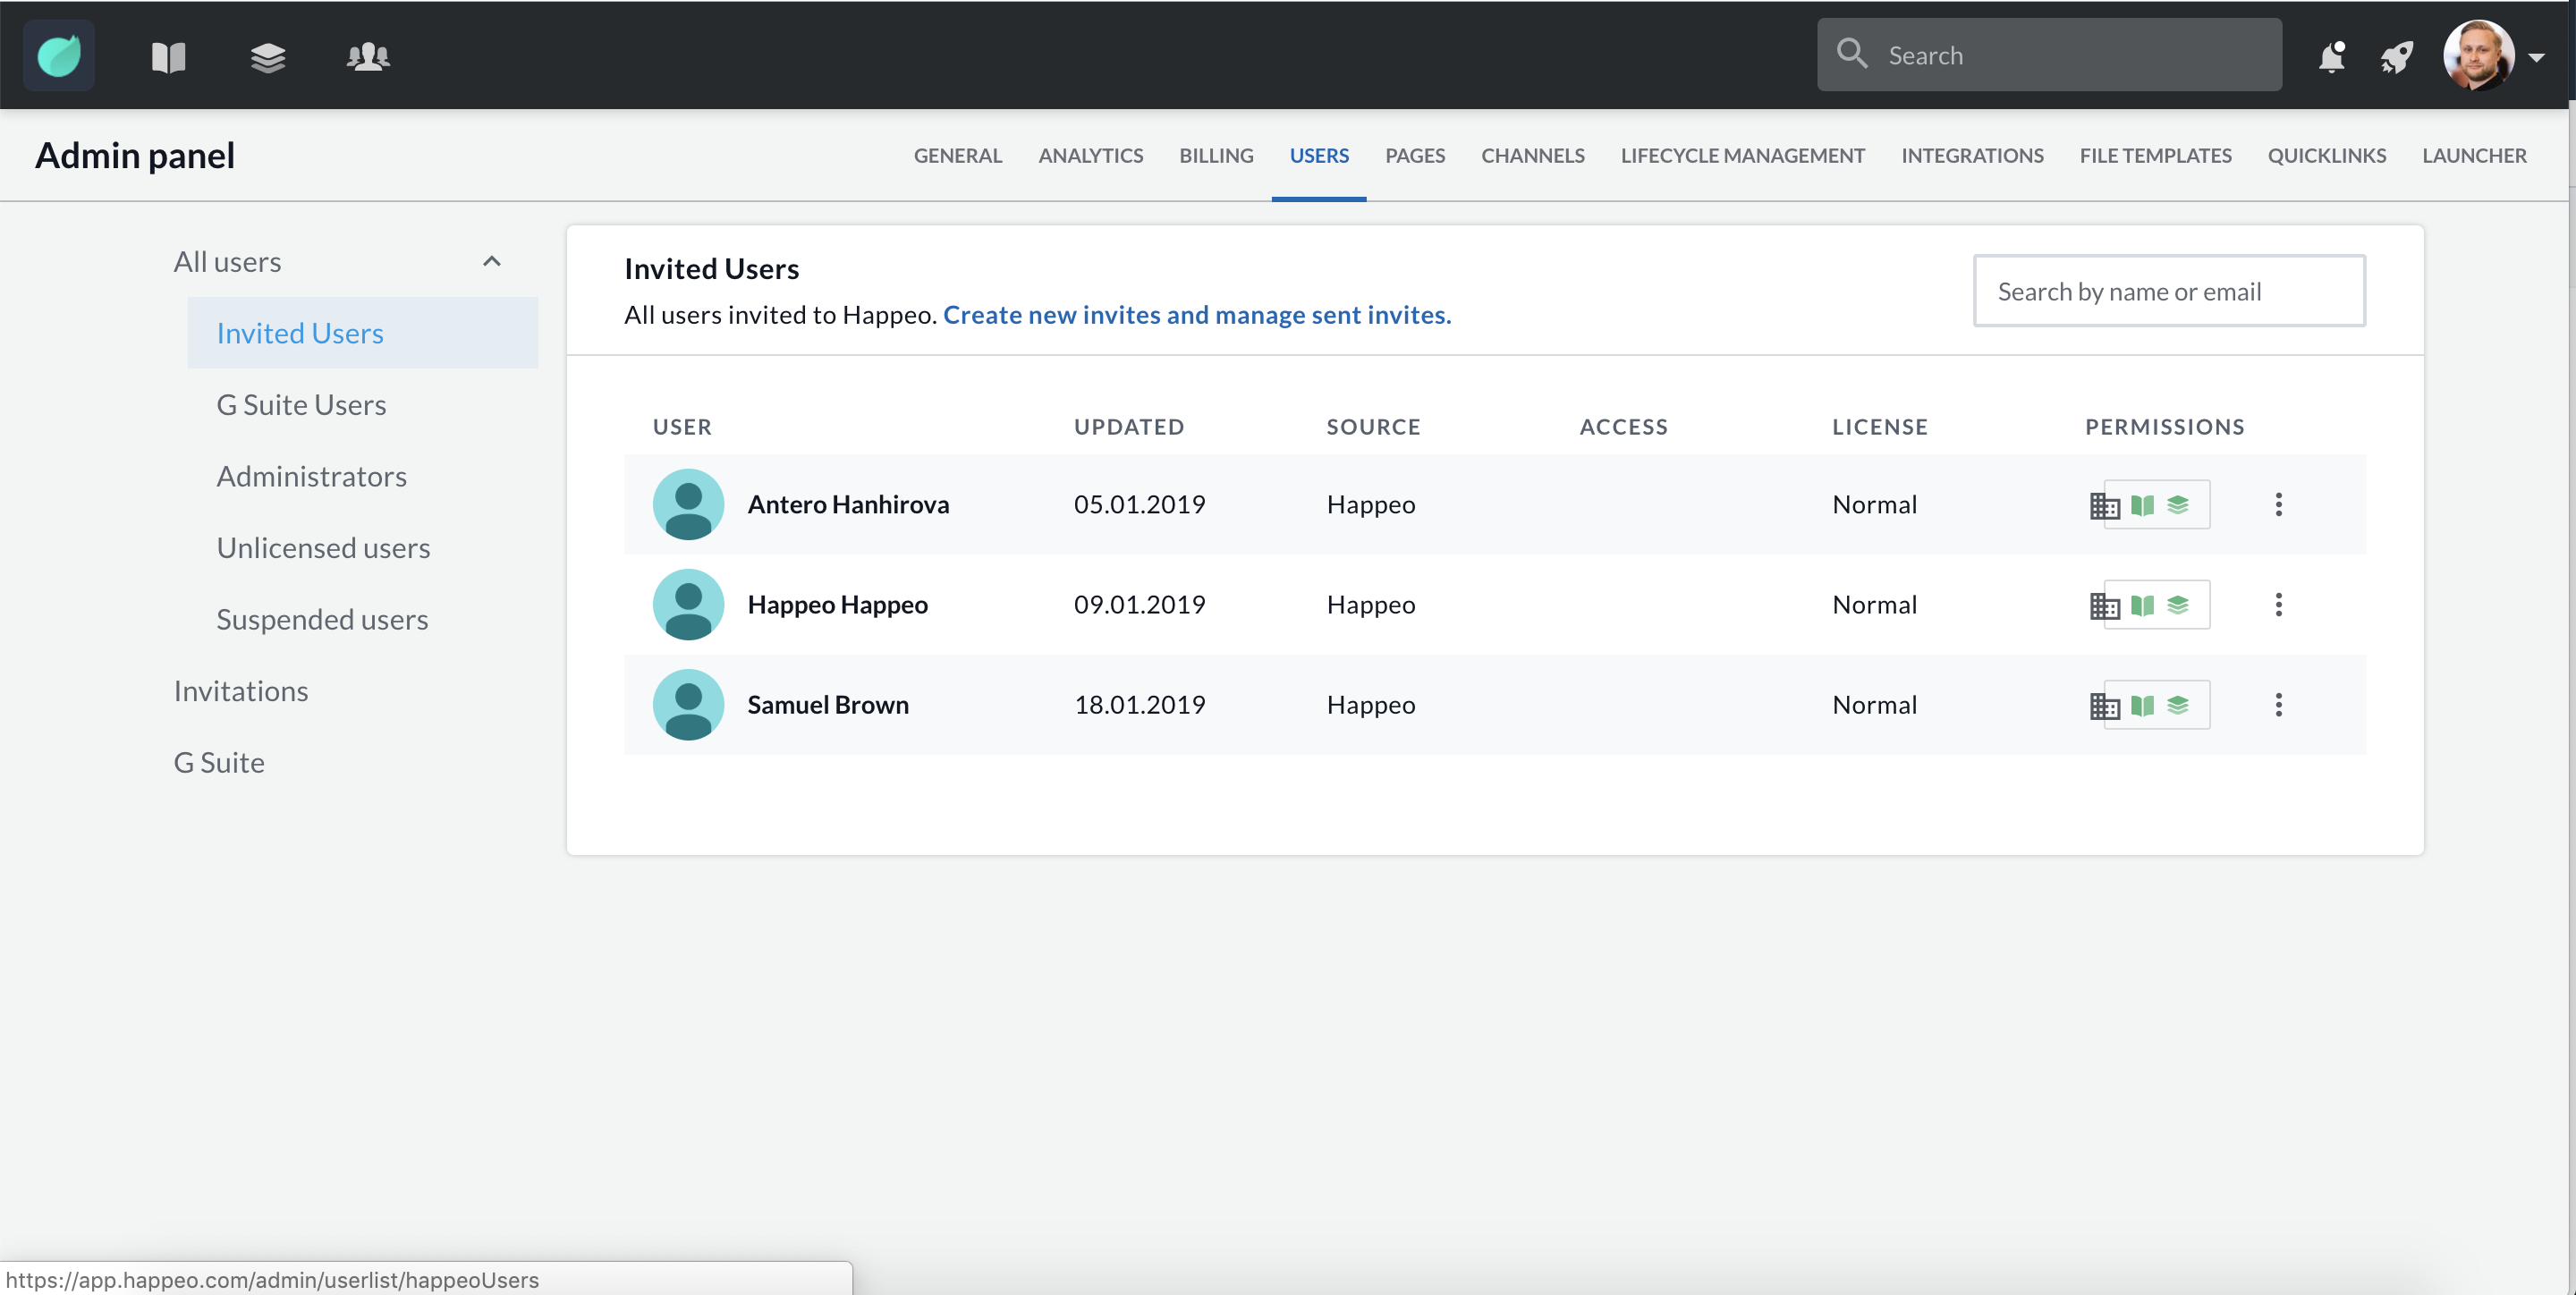Toggle Samuel Brown's pages permission icon
The width and height of the screenshot is (2576, 1295).
(x=2142, y=706)
